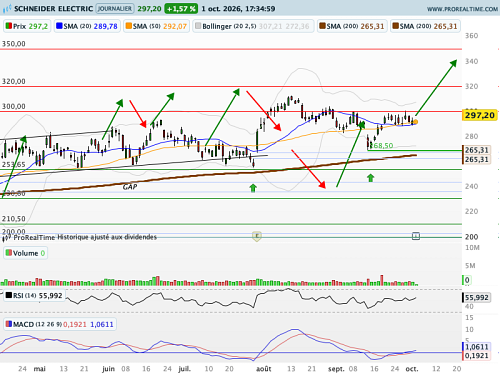
Task: Open the SMA (50) 292,07 indicator settings
Action: click(156, 26)
